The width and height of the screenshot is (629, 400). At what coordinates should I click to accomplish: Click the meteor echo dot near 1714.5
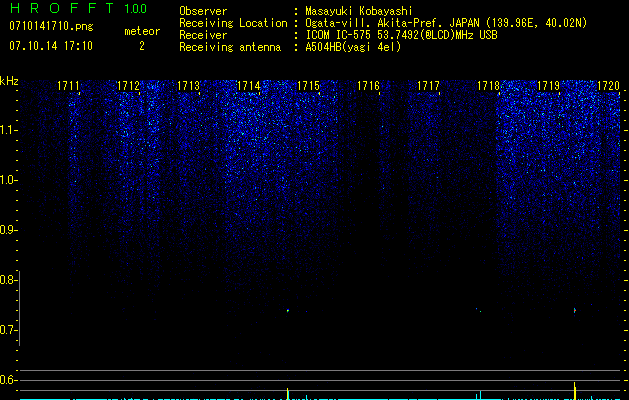point(288,310)
